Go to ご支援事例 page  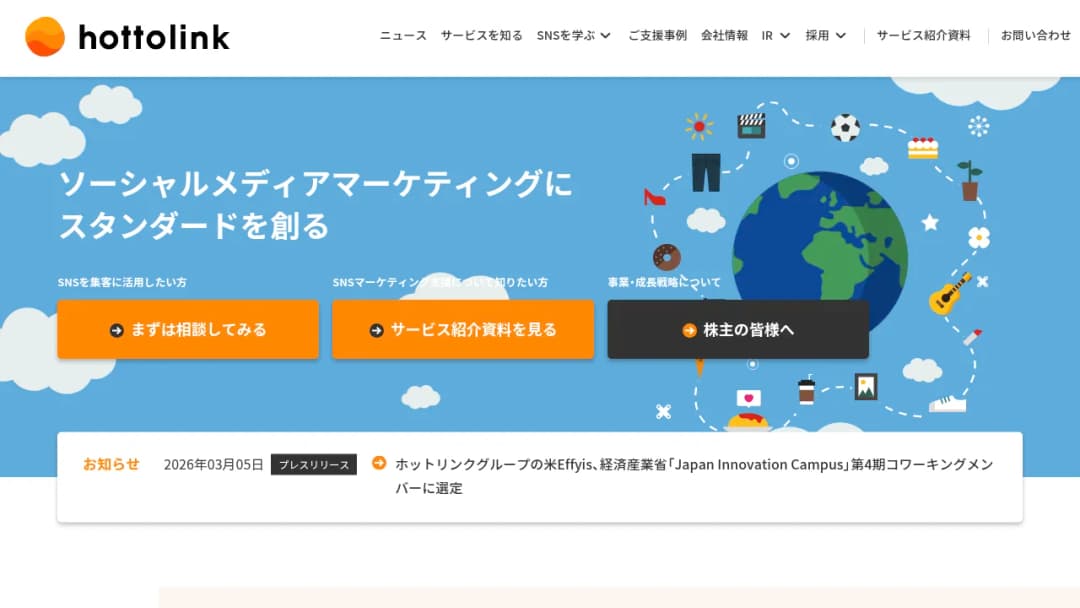[657, 35]
